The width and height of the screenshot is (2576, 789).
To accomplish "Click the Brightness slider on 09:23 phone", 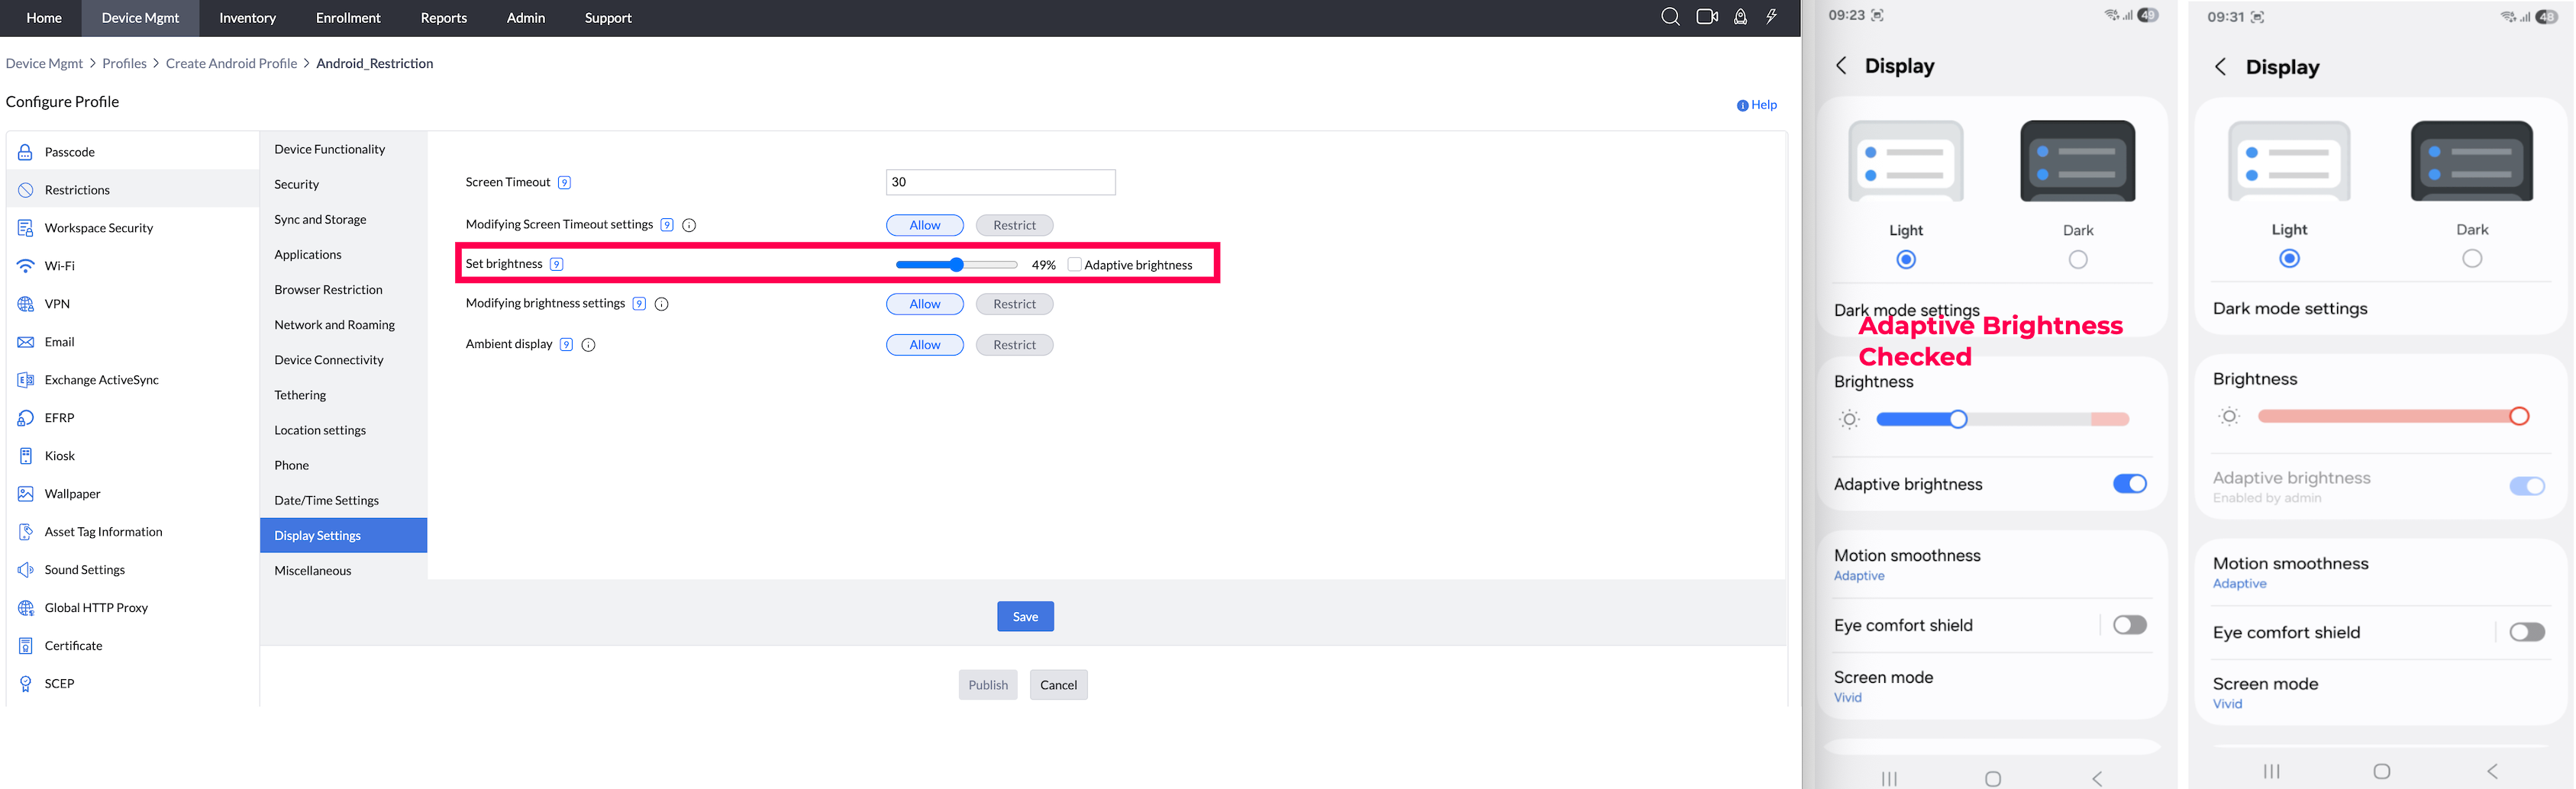I will 2002,419.
